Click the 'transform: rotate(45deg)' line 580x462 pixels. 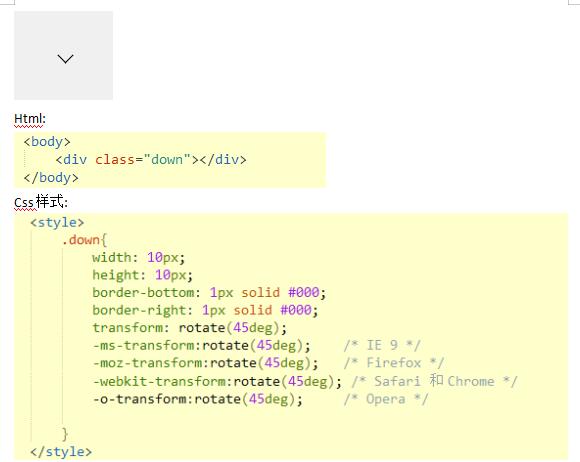(x=189, y=328)
